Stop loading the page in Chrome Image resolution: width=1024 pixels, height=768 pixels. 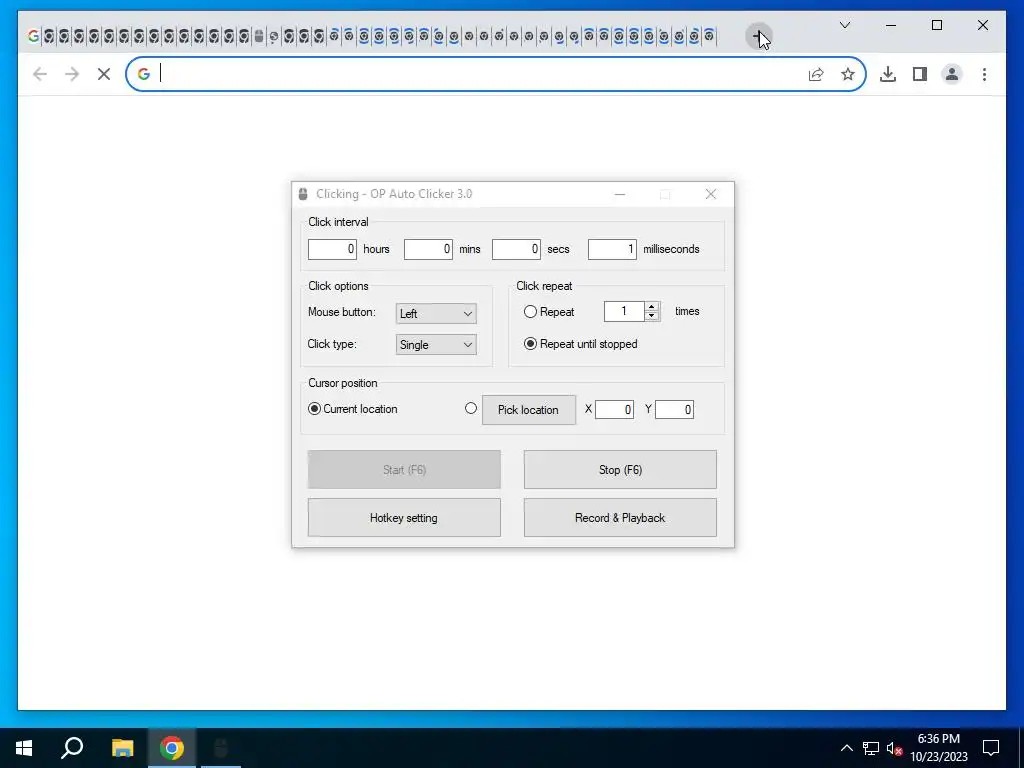coord(104,74)
